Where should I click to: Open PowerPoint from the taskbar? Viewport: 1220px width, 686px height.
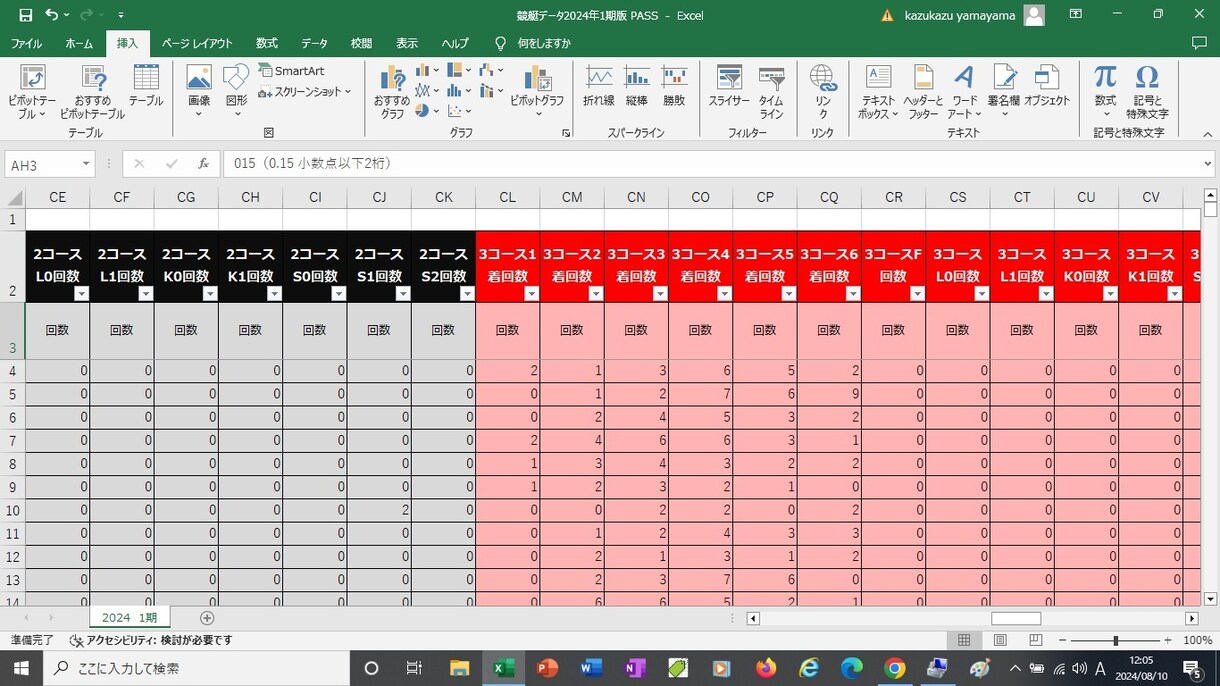point(547,668)
